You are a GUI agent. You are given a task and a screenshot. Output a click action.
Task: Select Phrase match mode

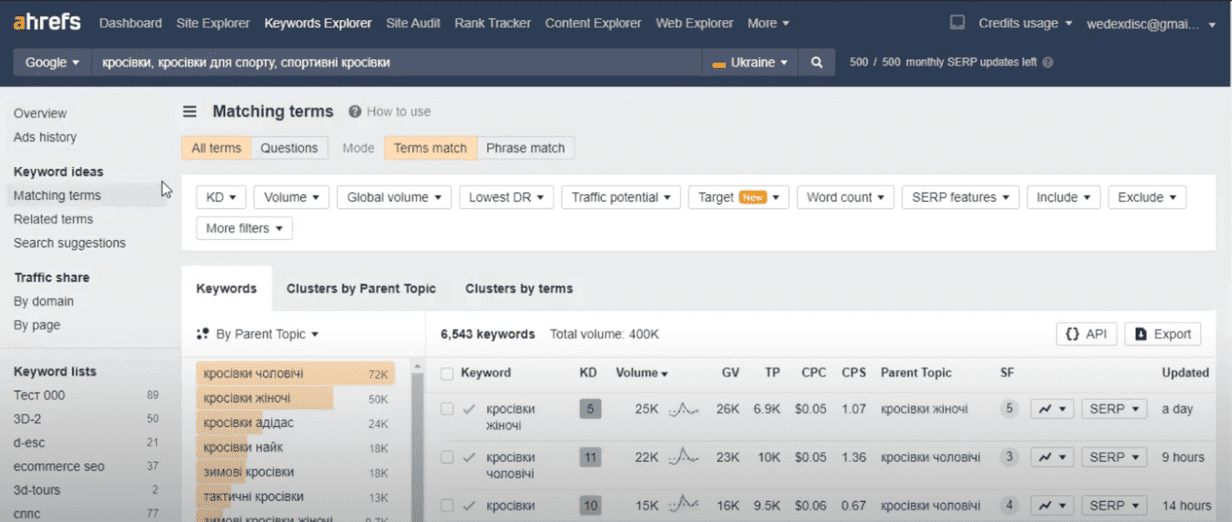526,148
